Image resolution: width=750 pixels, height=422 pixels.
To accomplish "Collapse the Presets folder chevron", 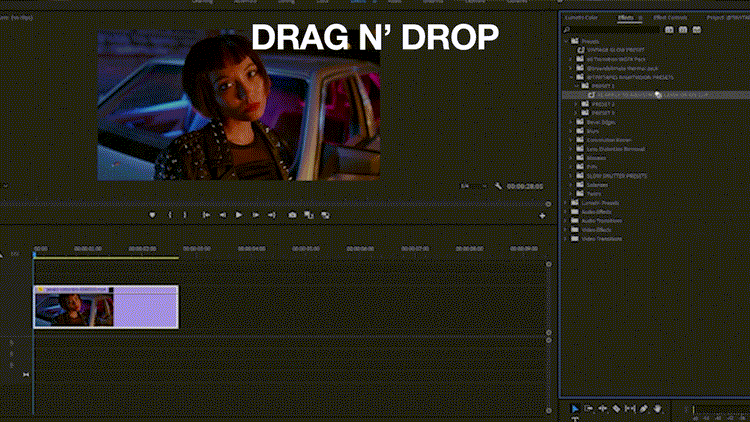I will [x=566, y=41].
